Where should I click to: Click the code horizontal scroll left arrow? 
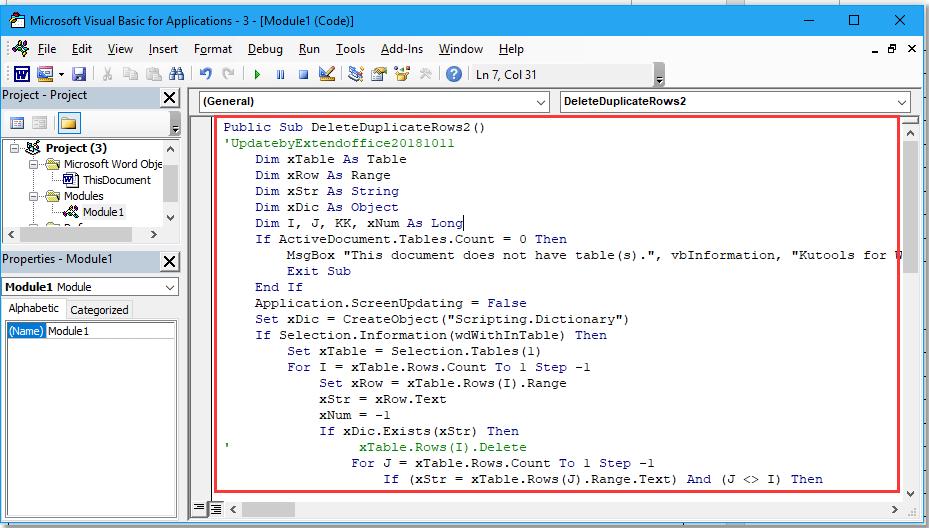coord(233,509)
